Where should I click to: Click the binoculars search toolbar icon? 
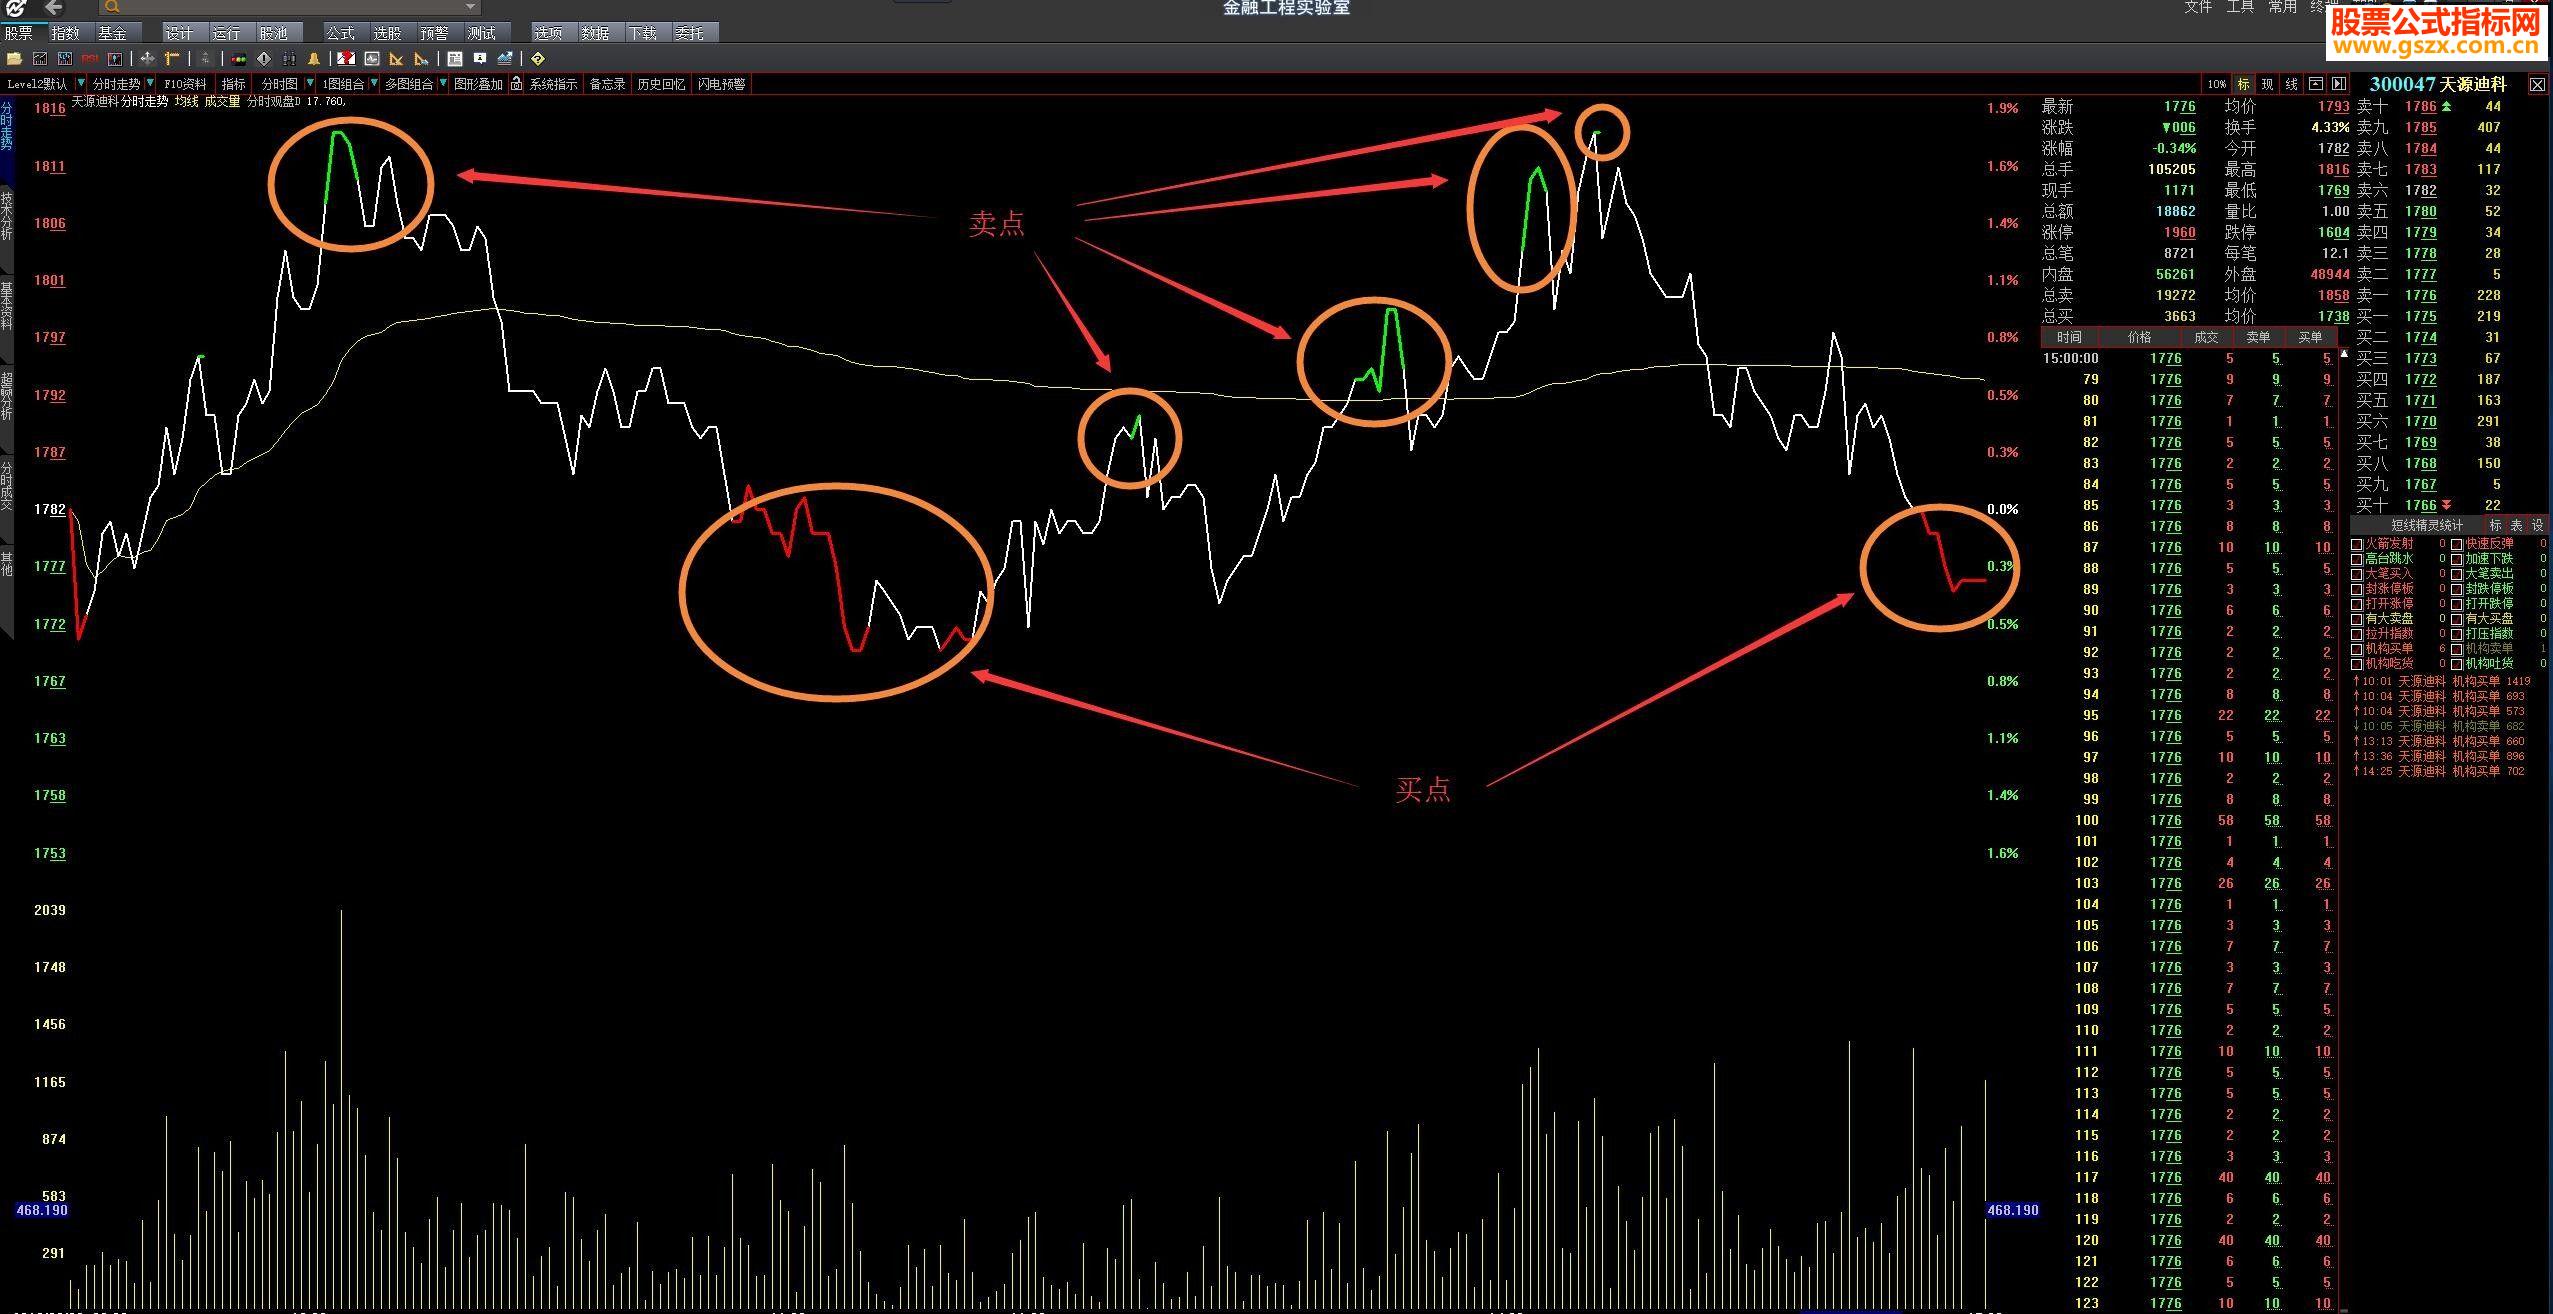pos(289,59)
